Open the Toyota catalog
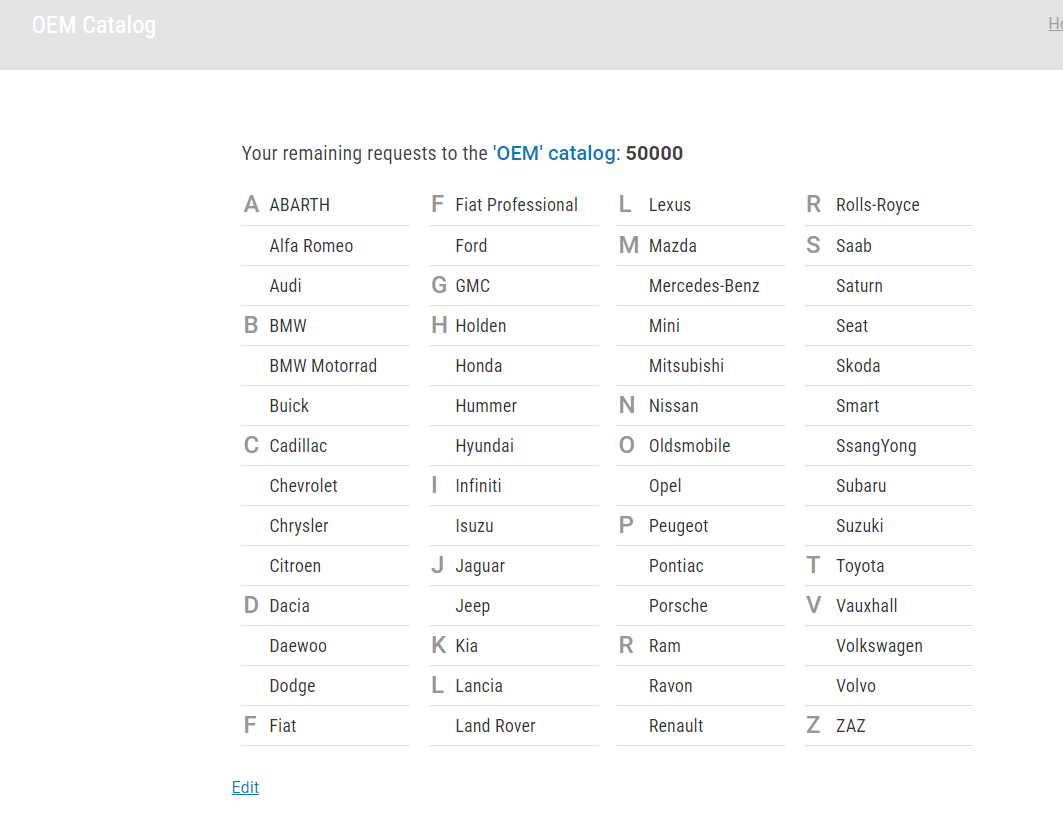This screenshot has height=822, width=1063. point(860,566)
